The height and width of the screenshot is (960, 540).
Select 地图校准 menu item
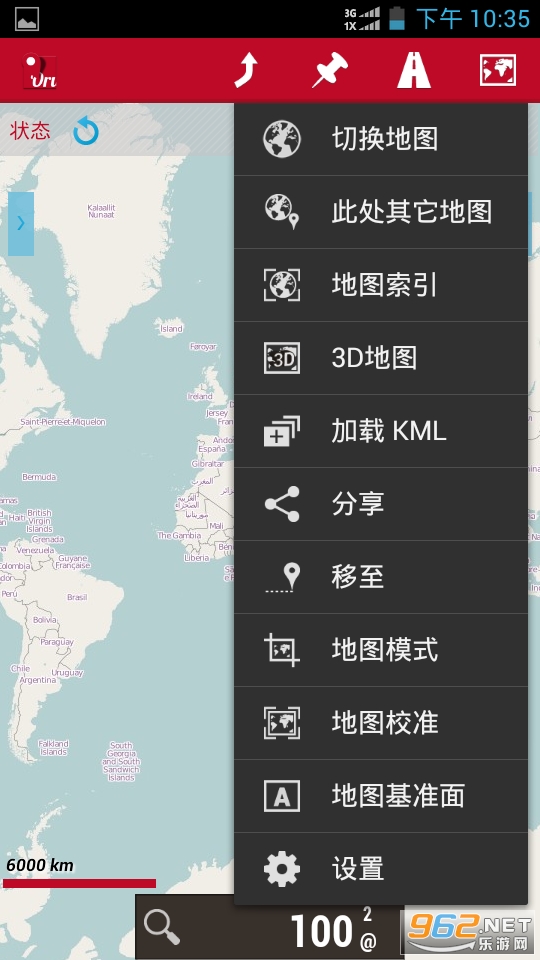point(381,722)
